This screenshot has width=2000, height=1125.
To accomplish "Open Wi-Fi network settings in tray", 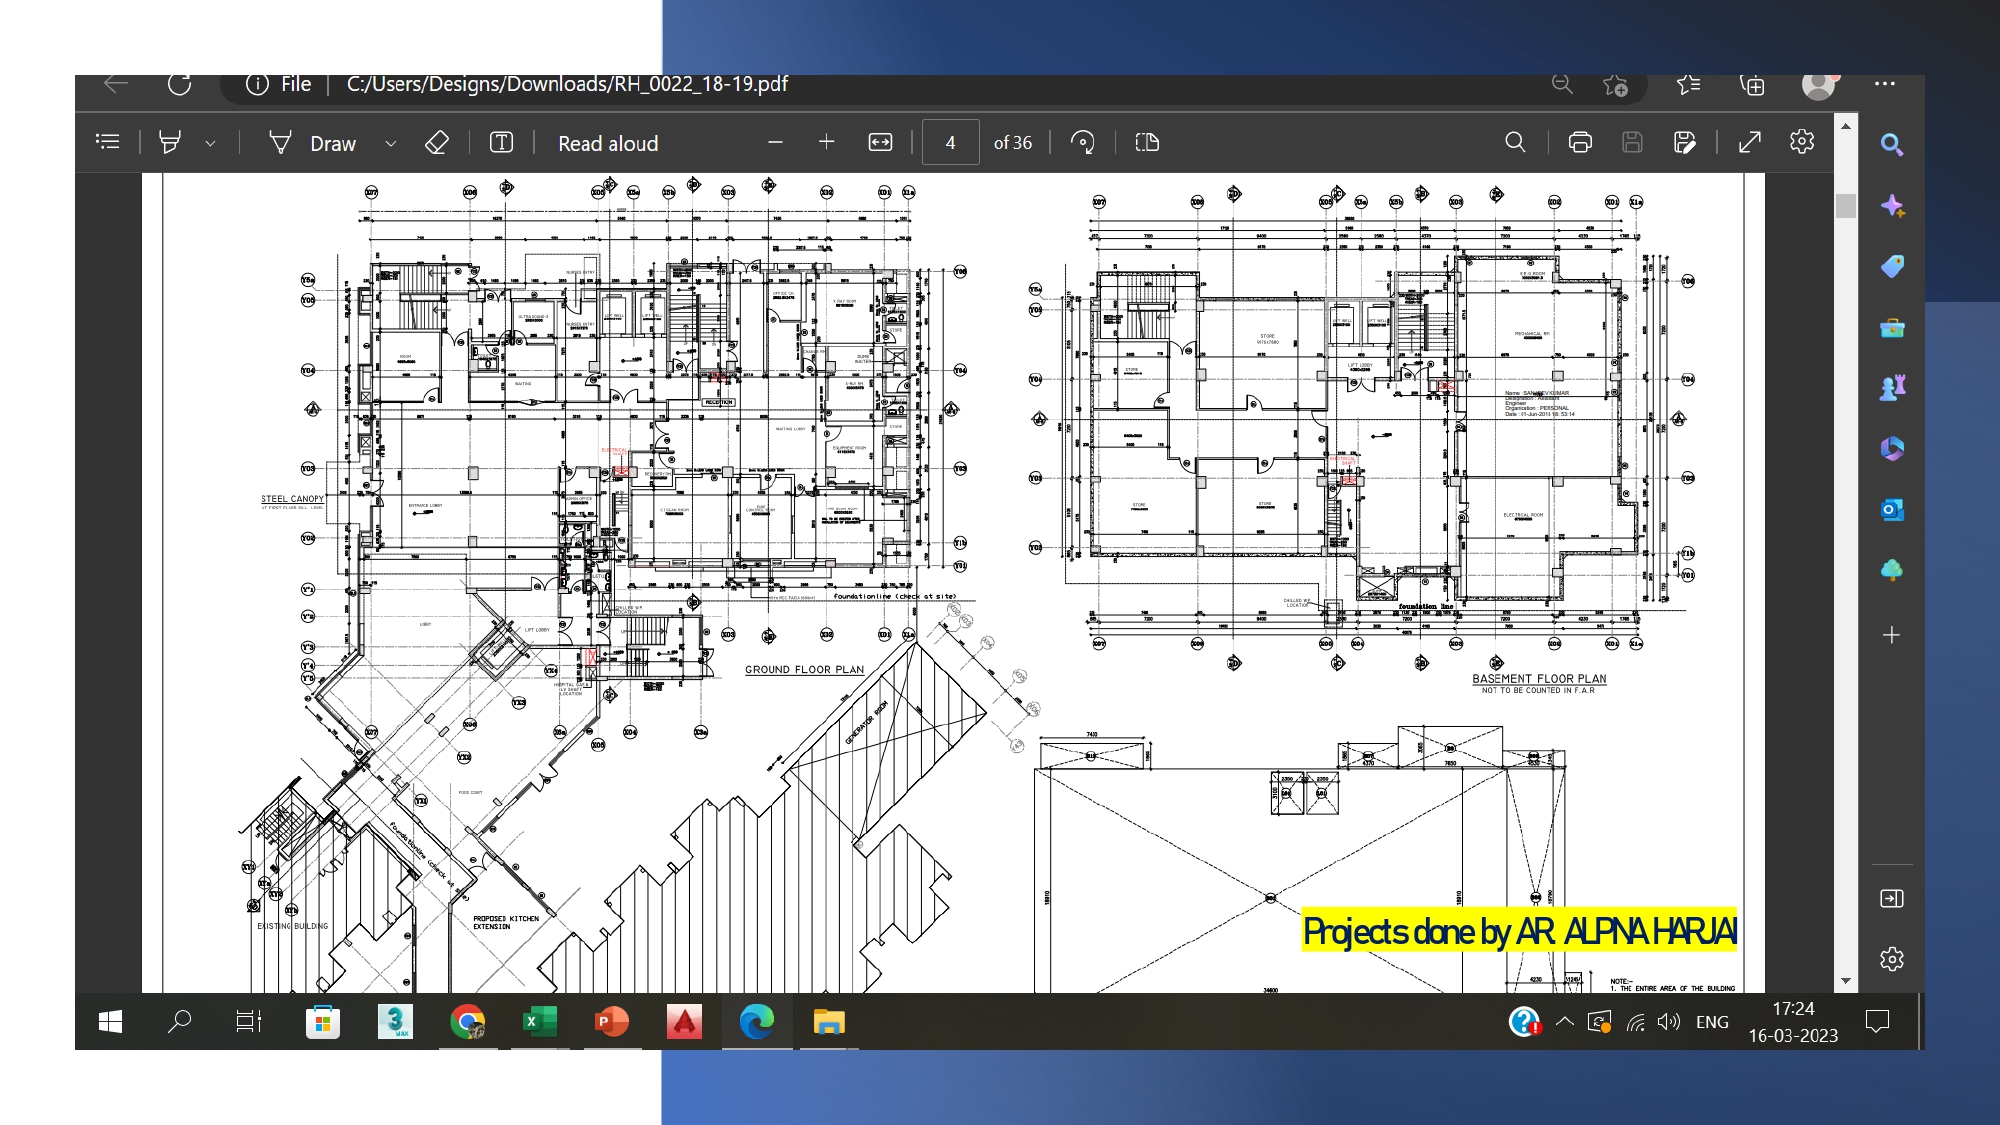I will [1635, 1022].
